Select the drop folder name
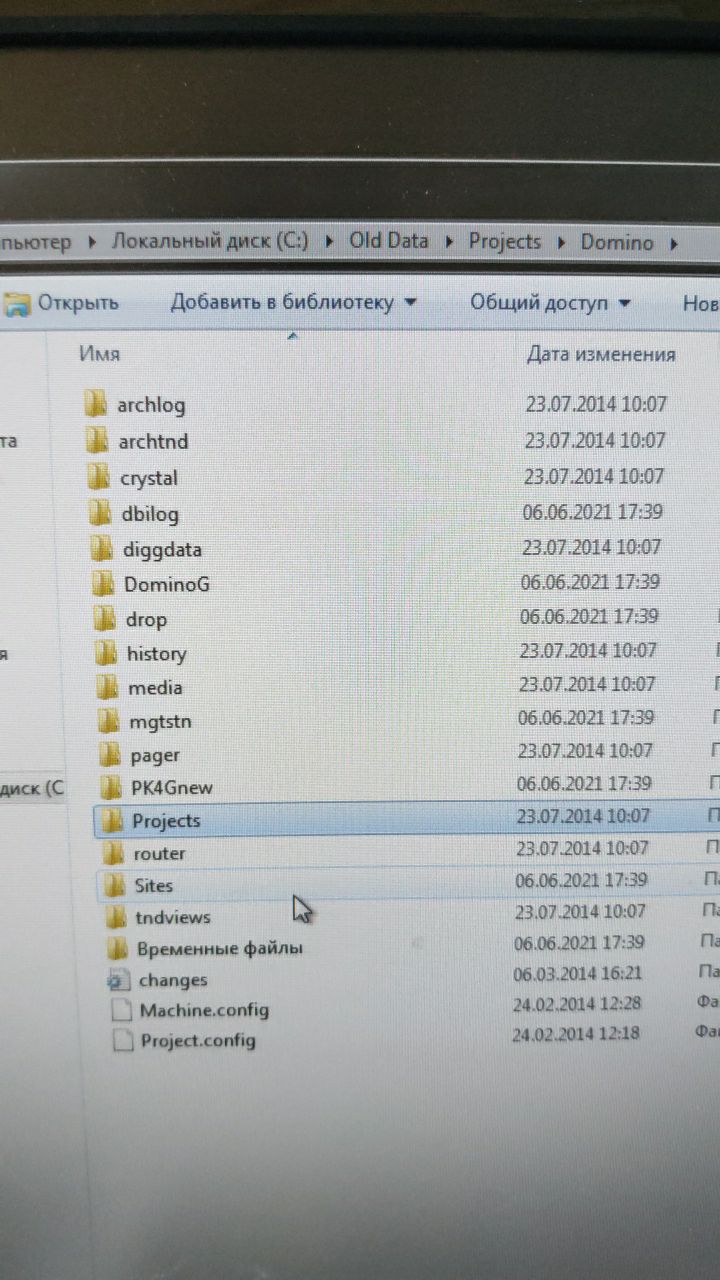The height and width of the screenshot is (1280, 720). pyautogui.click(x=146, y=620)
